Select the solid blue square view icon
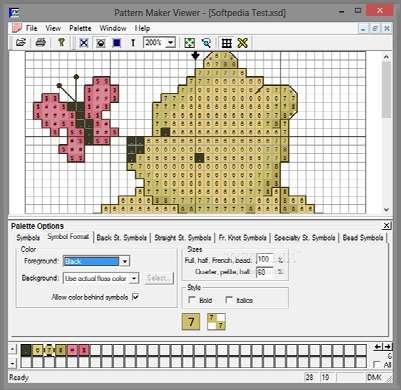This screenshot has width=401, height=390. [117, 43]
